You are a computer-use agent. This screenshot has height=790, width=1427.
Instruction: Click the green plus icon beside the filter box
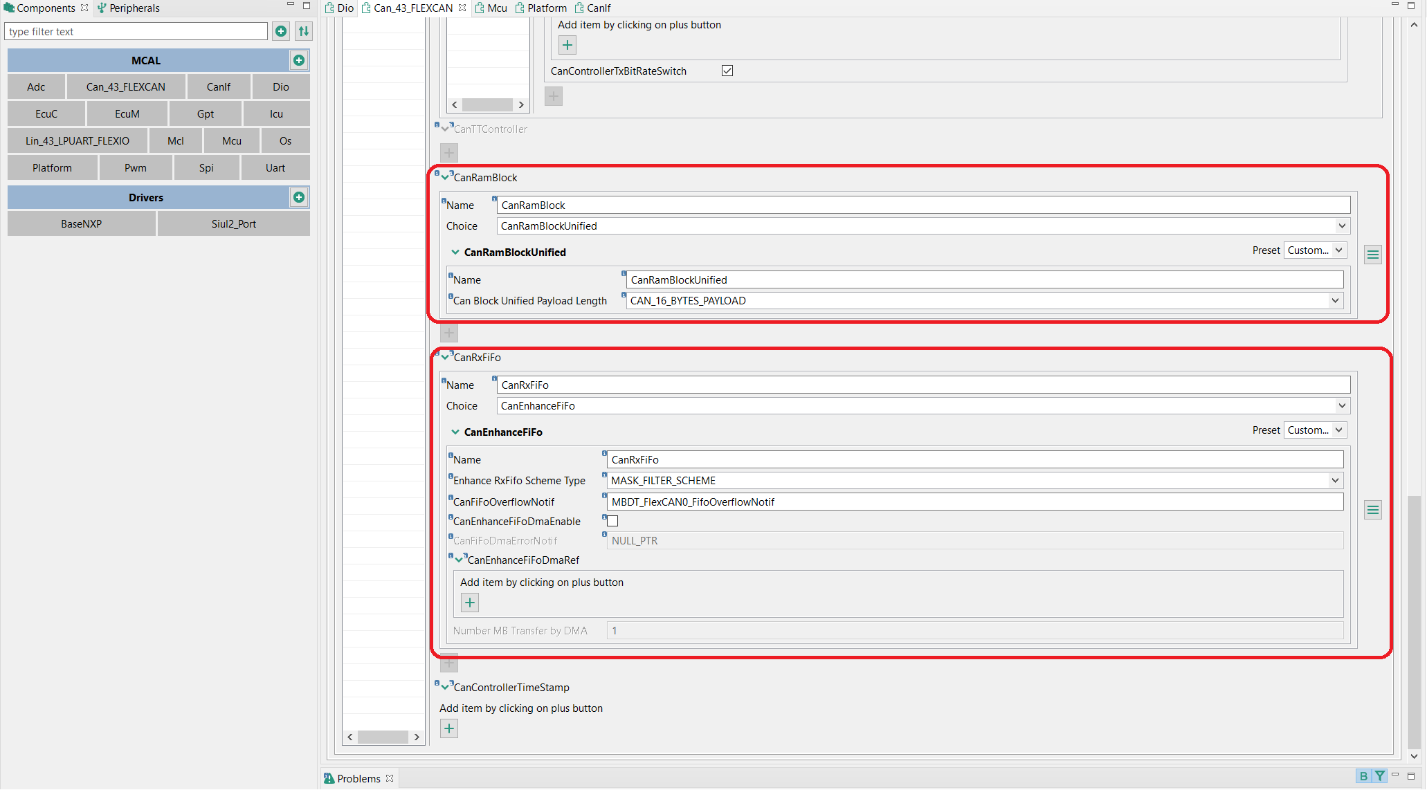point(281,31)
